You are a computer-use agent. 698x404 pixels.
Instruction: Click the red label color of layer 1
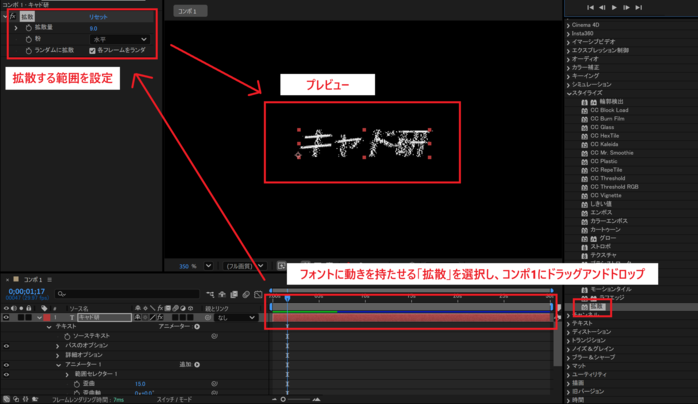point(47,318)
